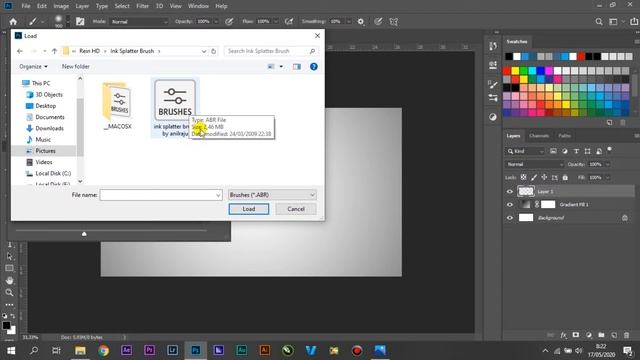The height and width of the screenshot is (360, 640).
Task: Click add layer style fx icon
Action: pyautogui.click(x=563, y=335)
